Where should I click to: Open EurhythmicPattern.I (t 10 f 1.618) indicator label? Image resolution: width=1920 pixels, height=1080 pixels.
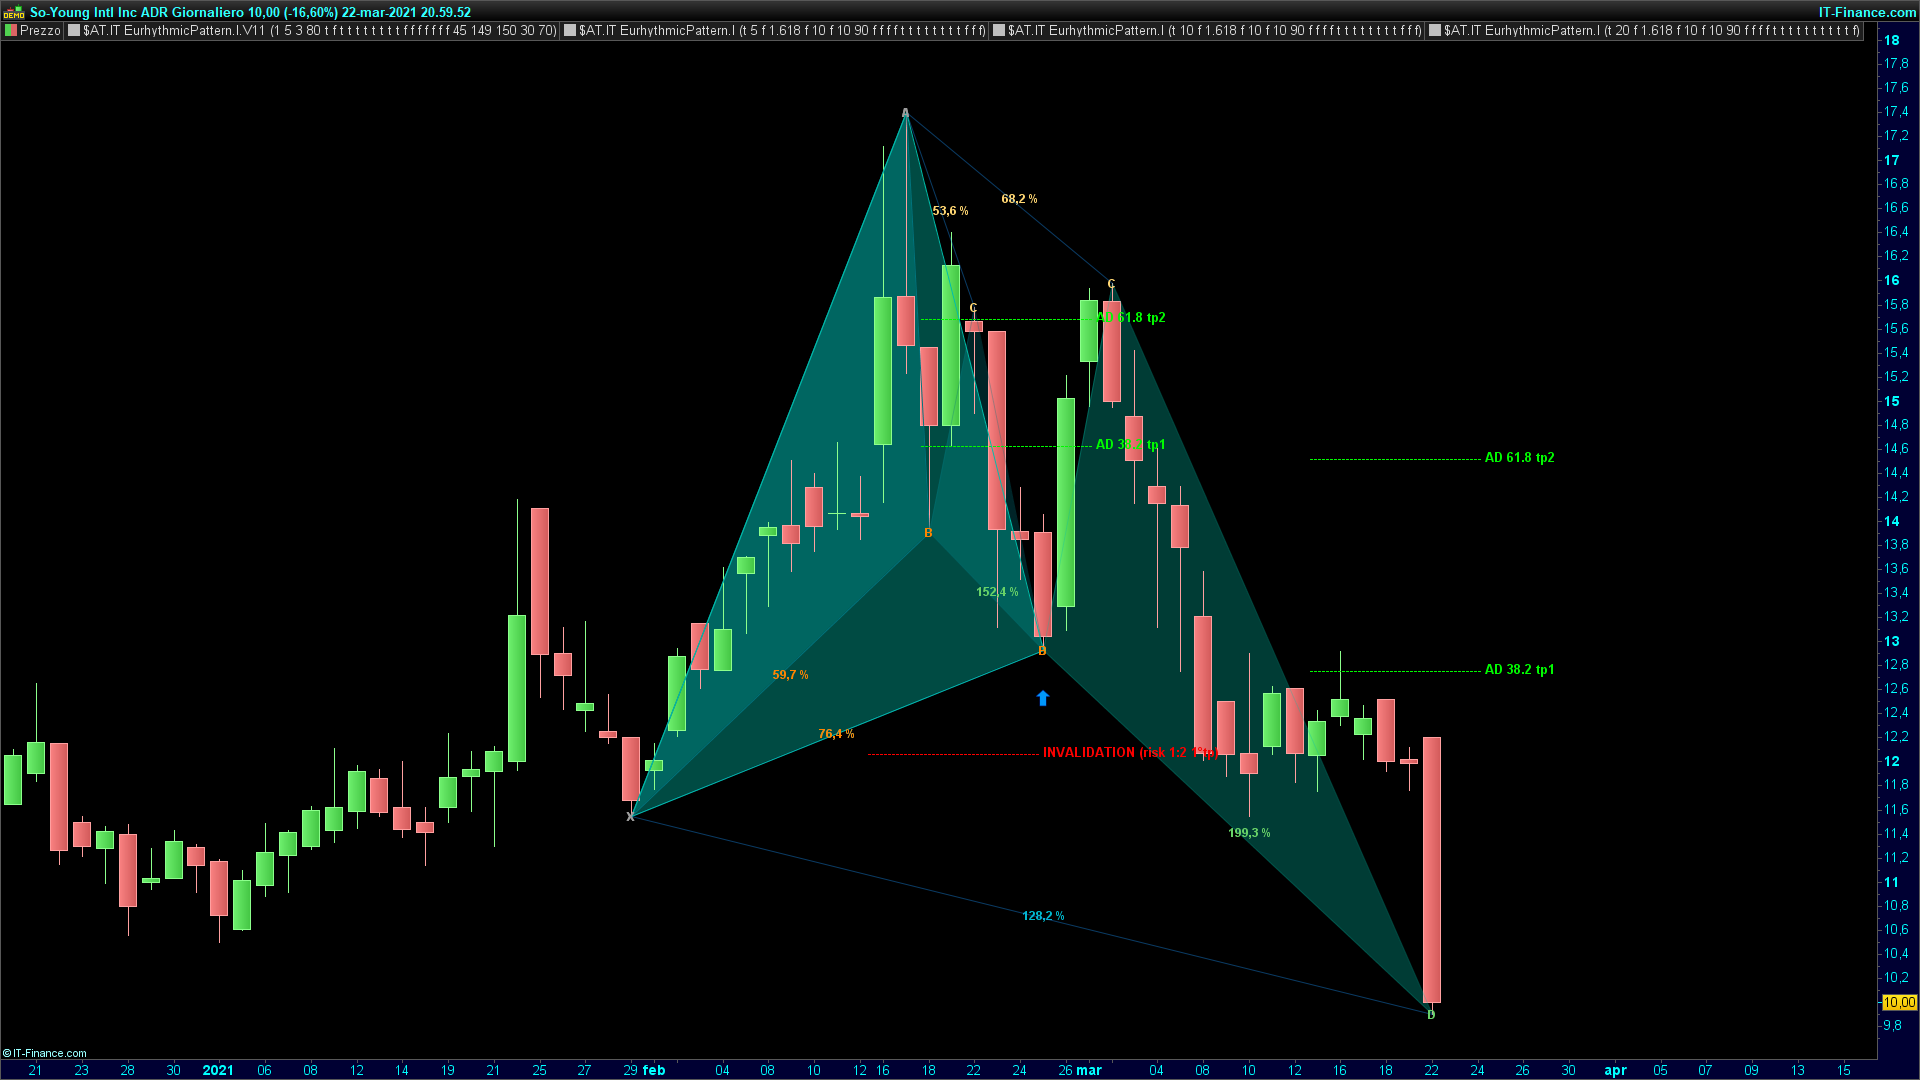tap(1214, 31)
